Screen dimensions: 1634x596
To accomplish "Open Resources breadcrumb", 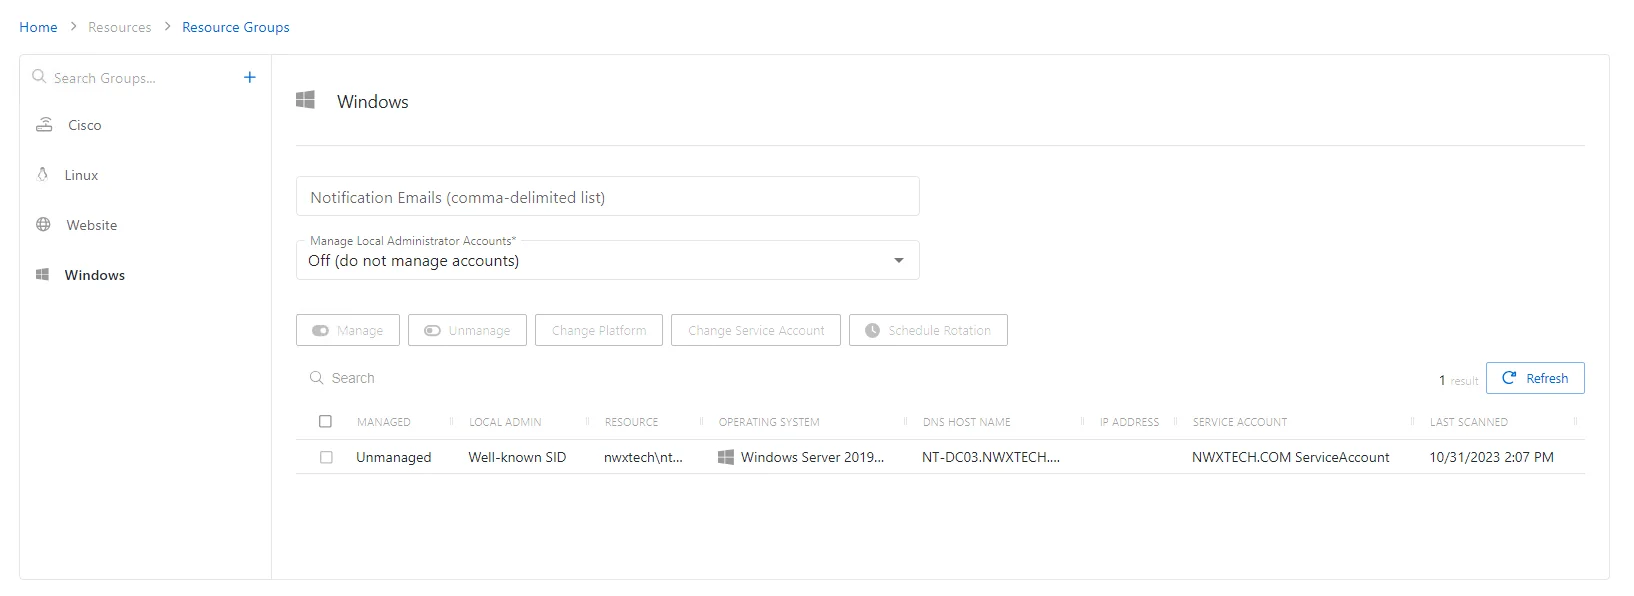I will [120, 27].
